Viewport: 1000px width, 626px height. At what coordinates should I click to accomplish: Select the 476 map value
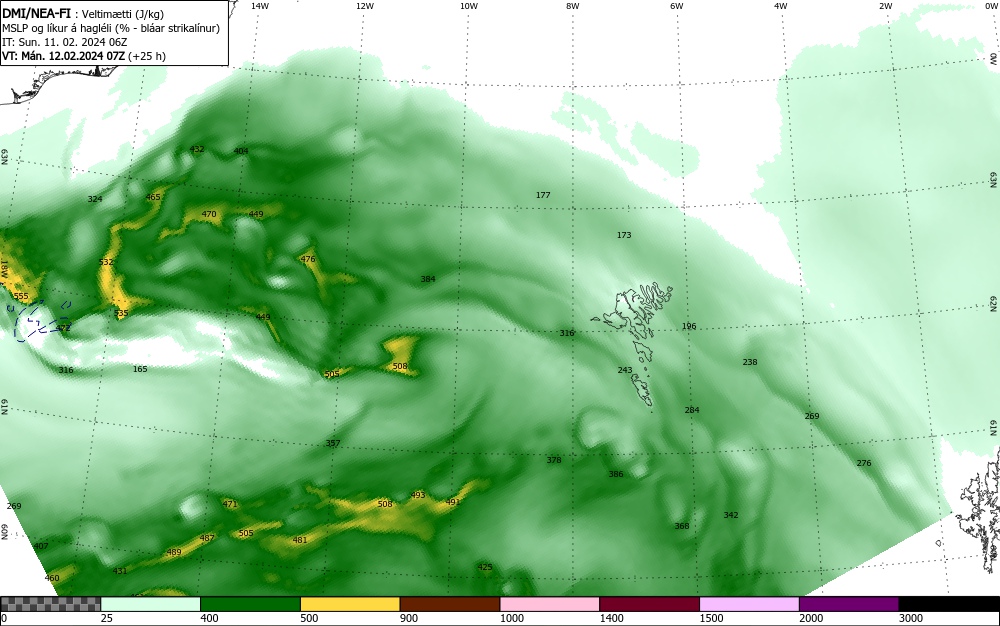pos(308,259)
